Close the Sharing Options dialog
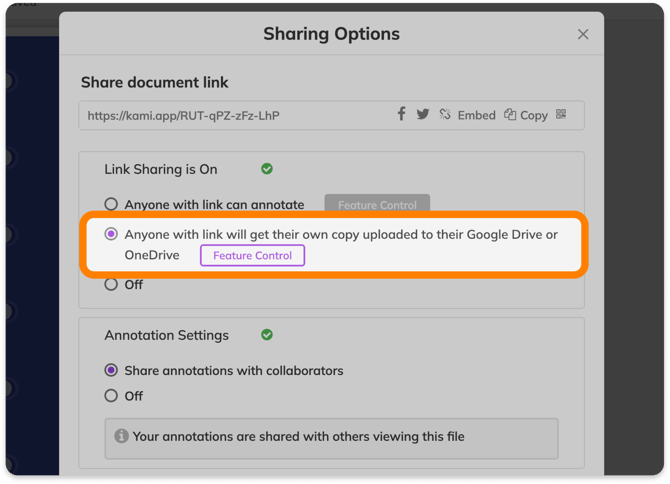670x484 pixels. (583, 34)
